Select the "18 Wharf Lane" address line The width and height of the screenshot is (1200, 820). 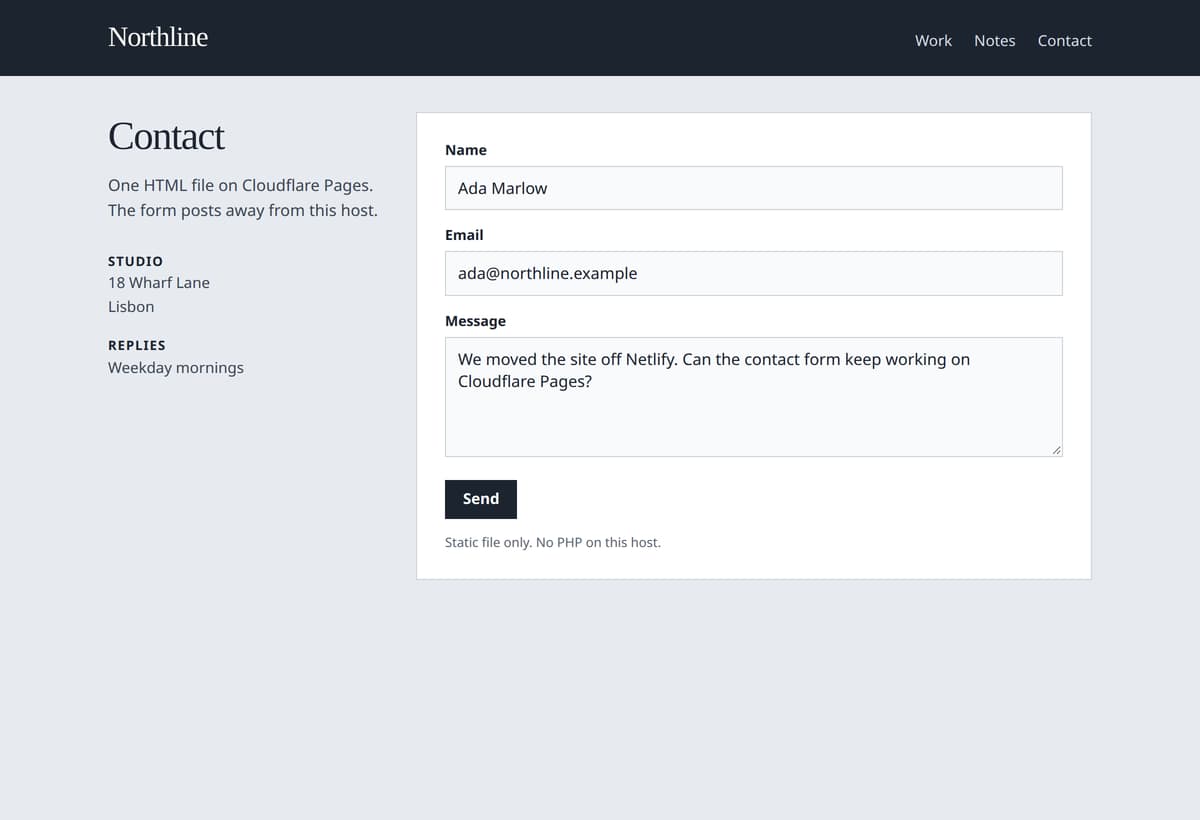159,283
